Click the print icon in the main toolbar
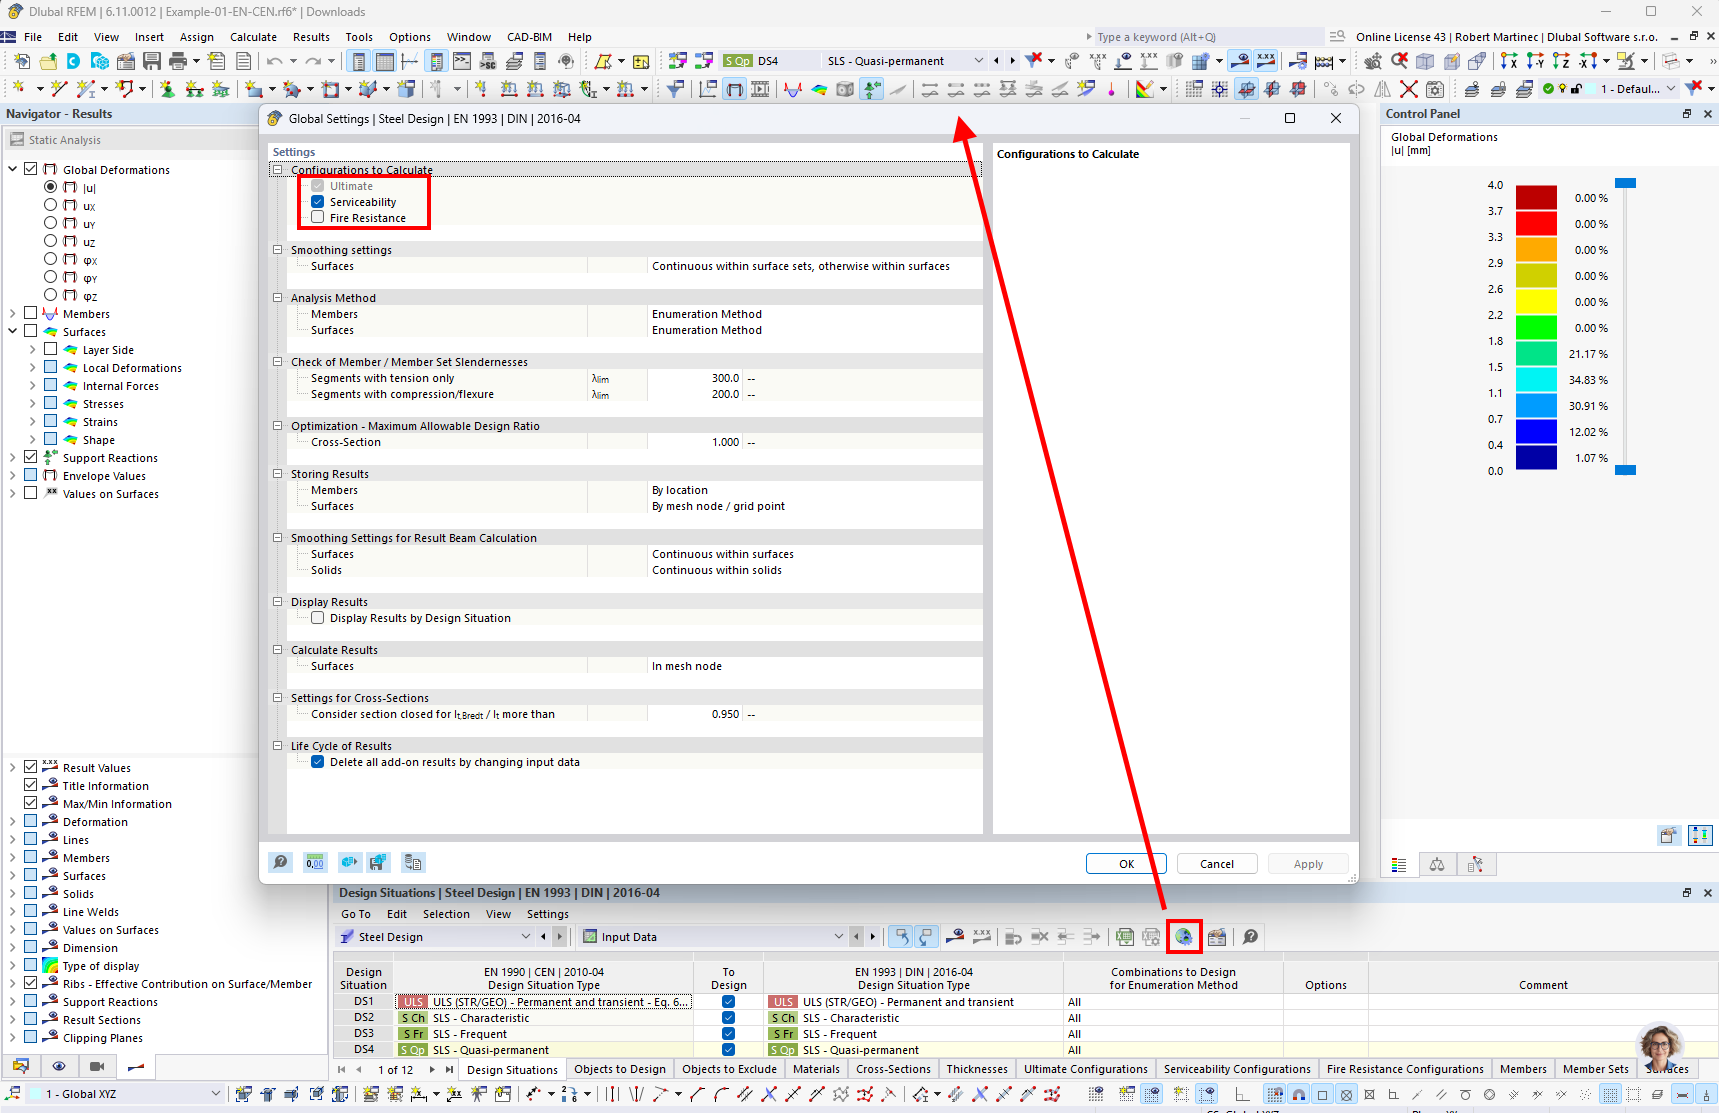The height and width of the screenshot is (1113, 1719). click(178, 61)
